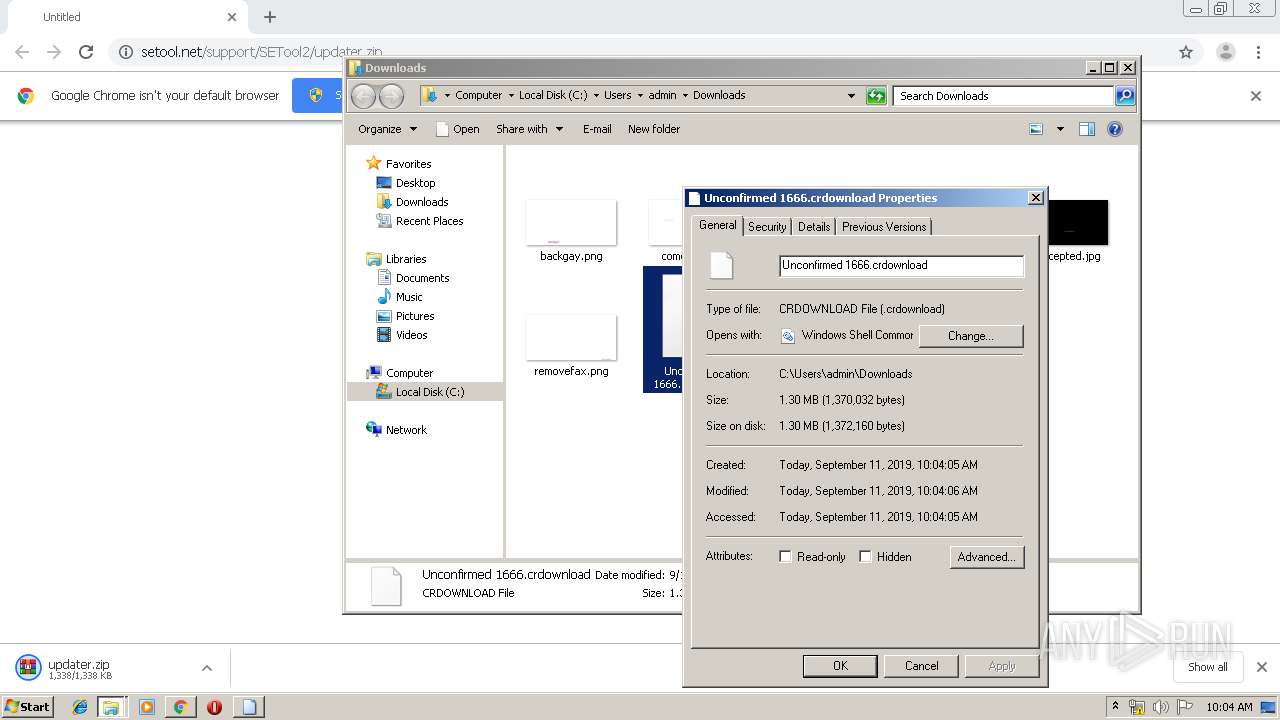Launch Internet Explorer from taskbar
This screenshot has width=1280, height=720.
coord(80,707)
